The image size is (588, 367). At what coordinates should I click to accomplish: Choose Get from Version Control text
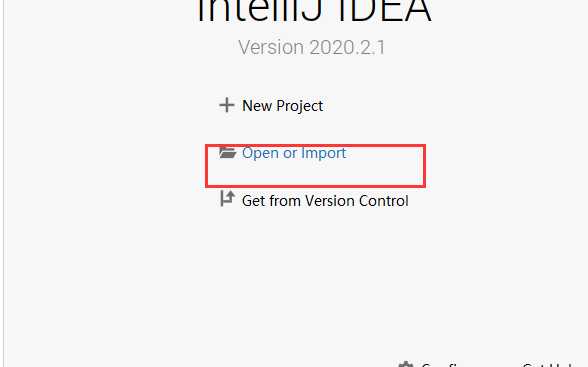[325, 201]
